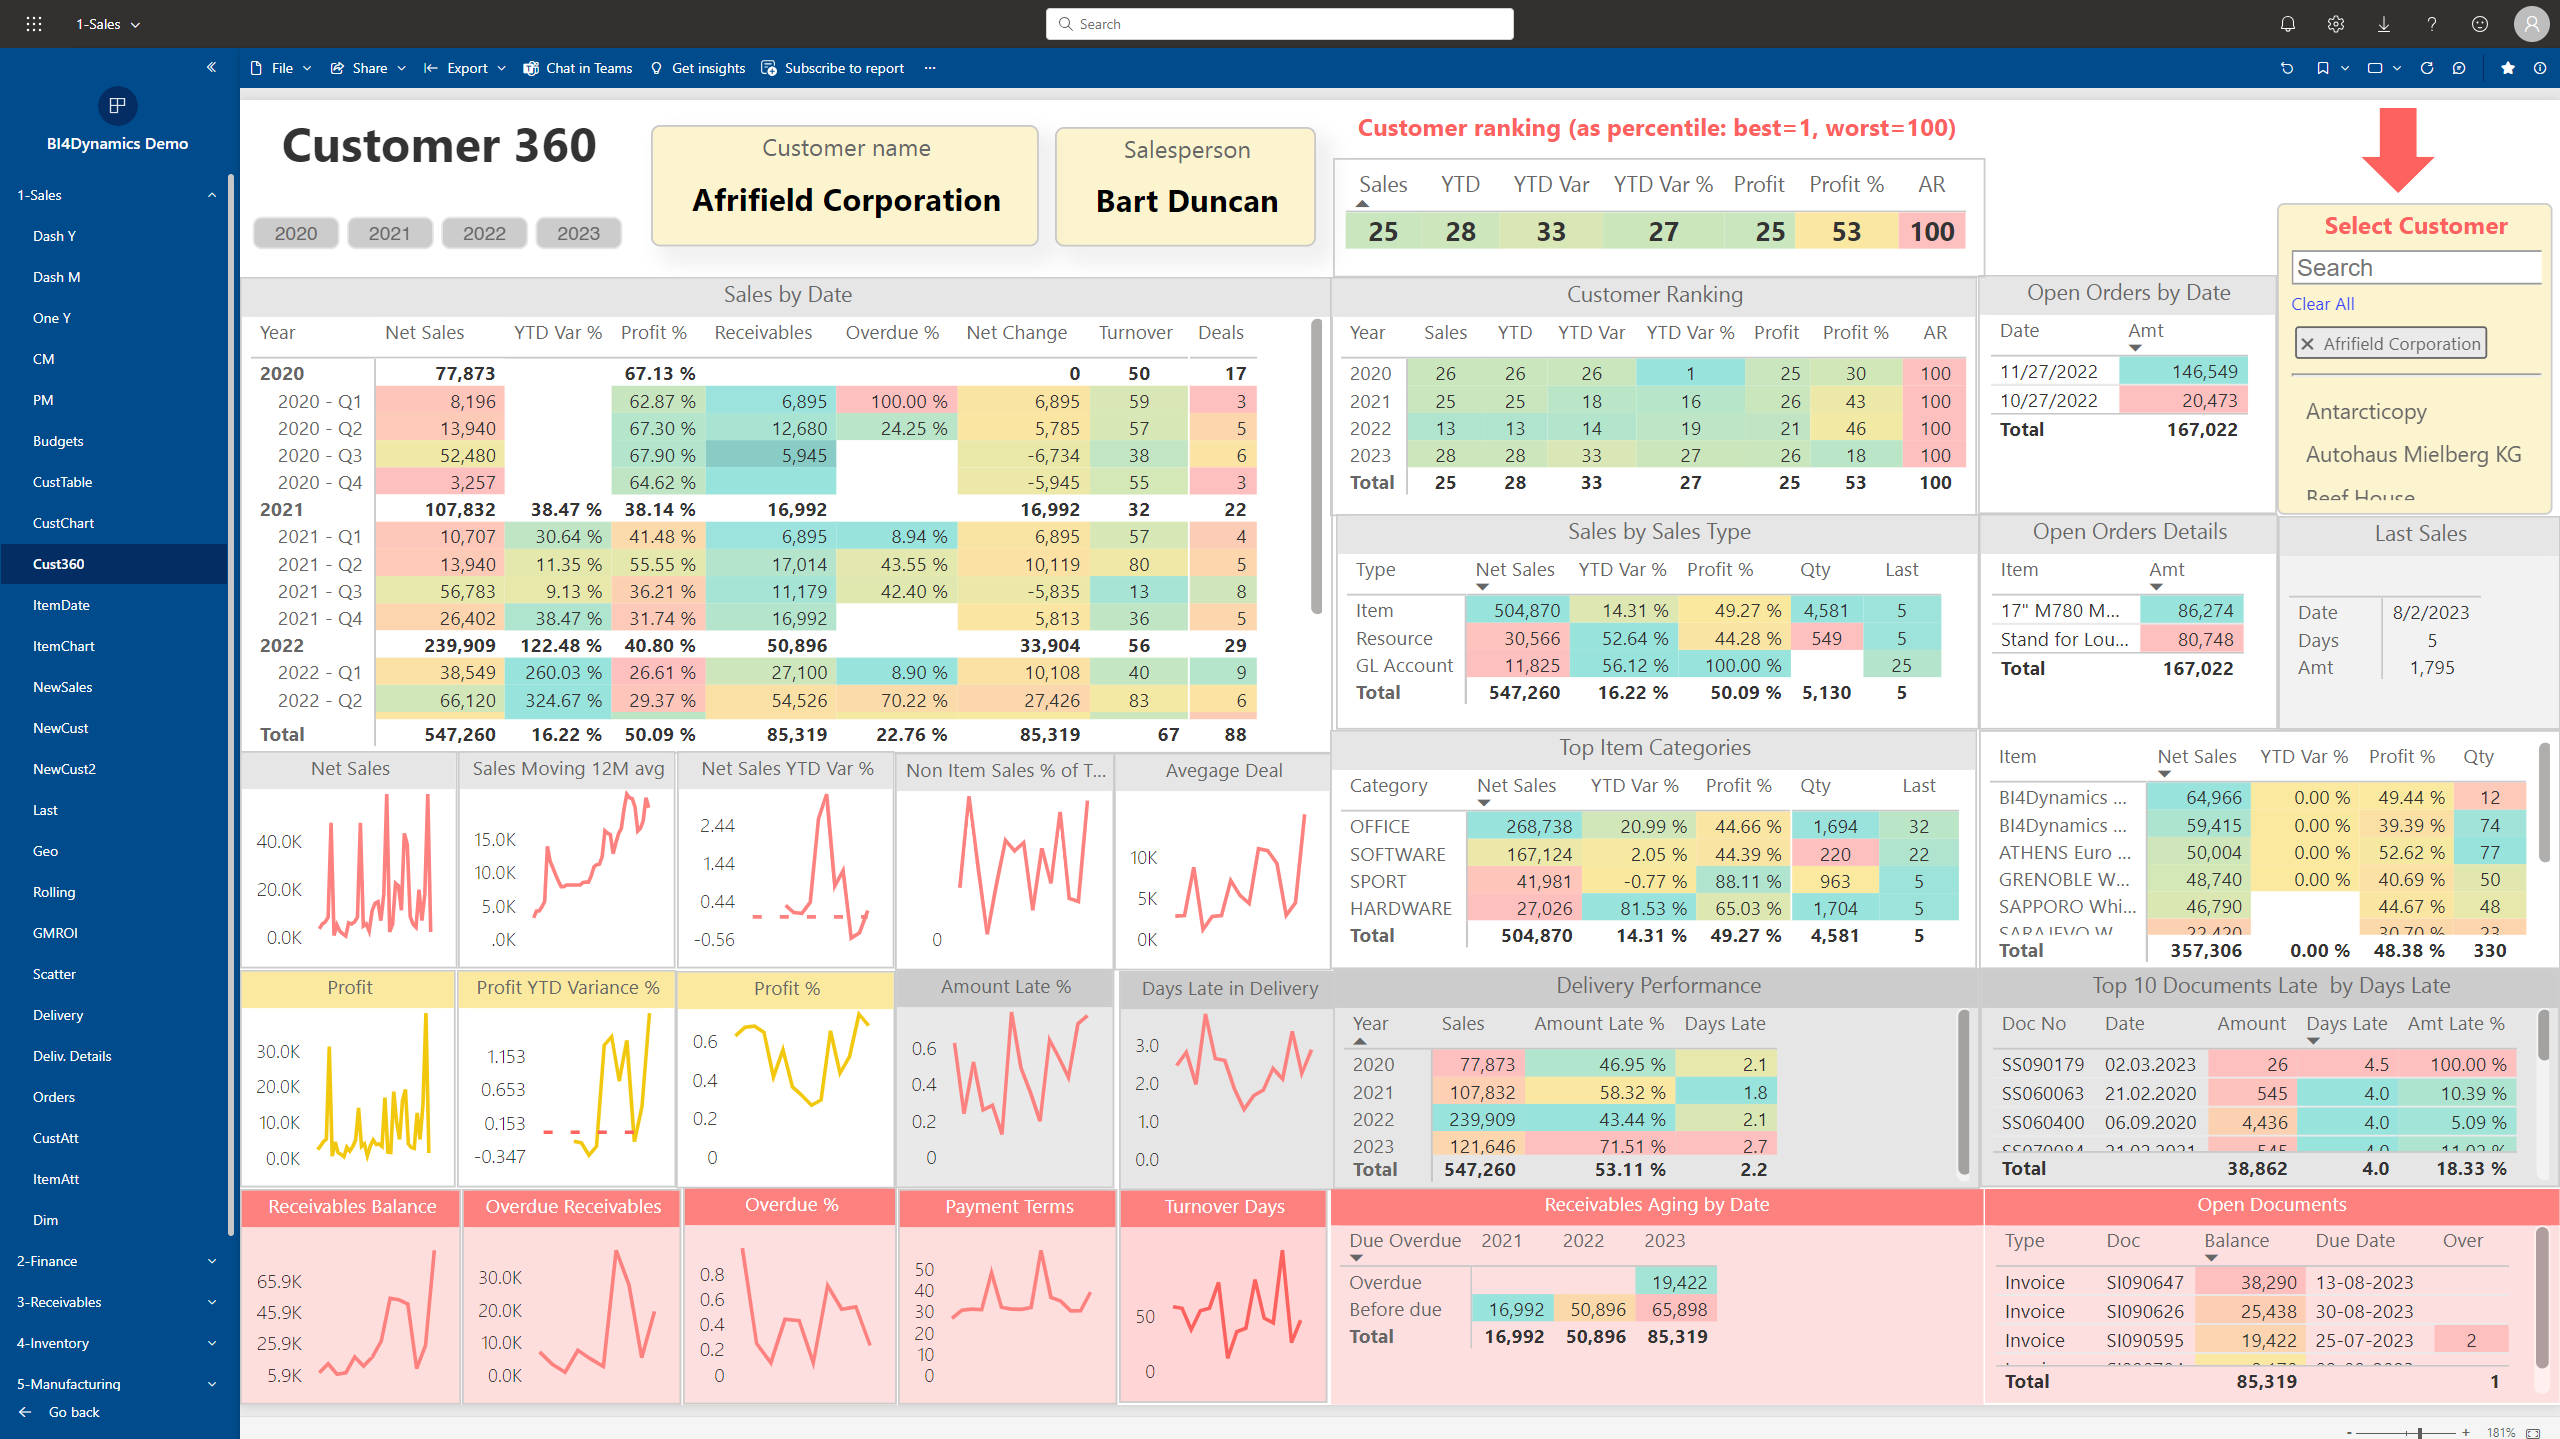This screenshot has height=1439, width=2560.
Task: Open the app launcher grid icon
Action: click(33, 24)
